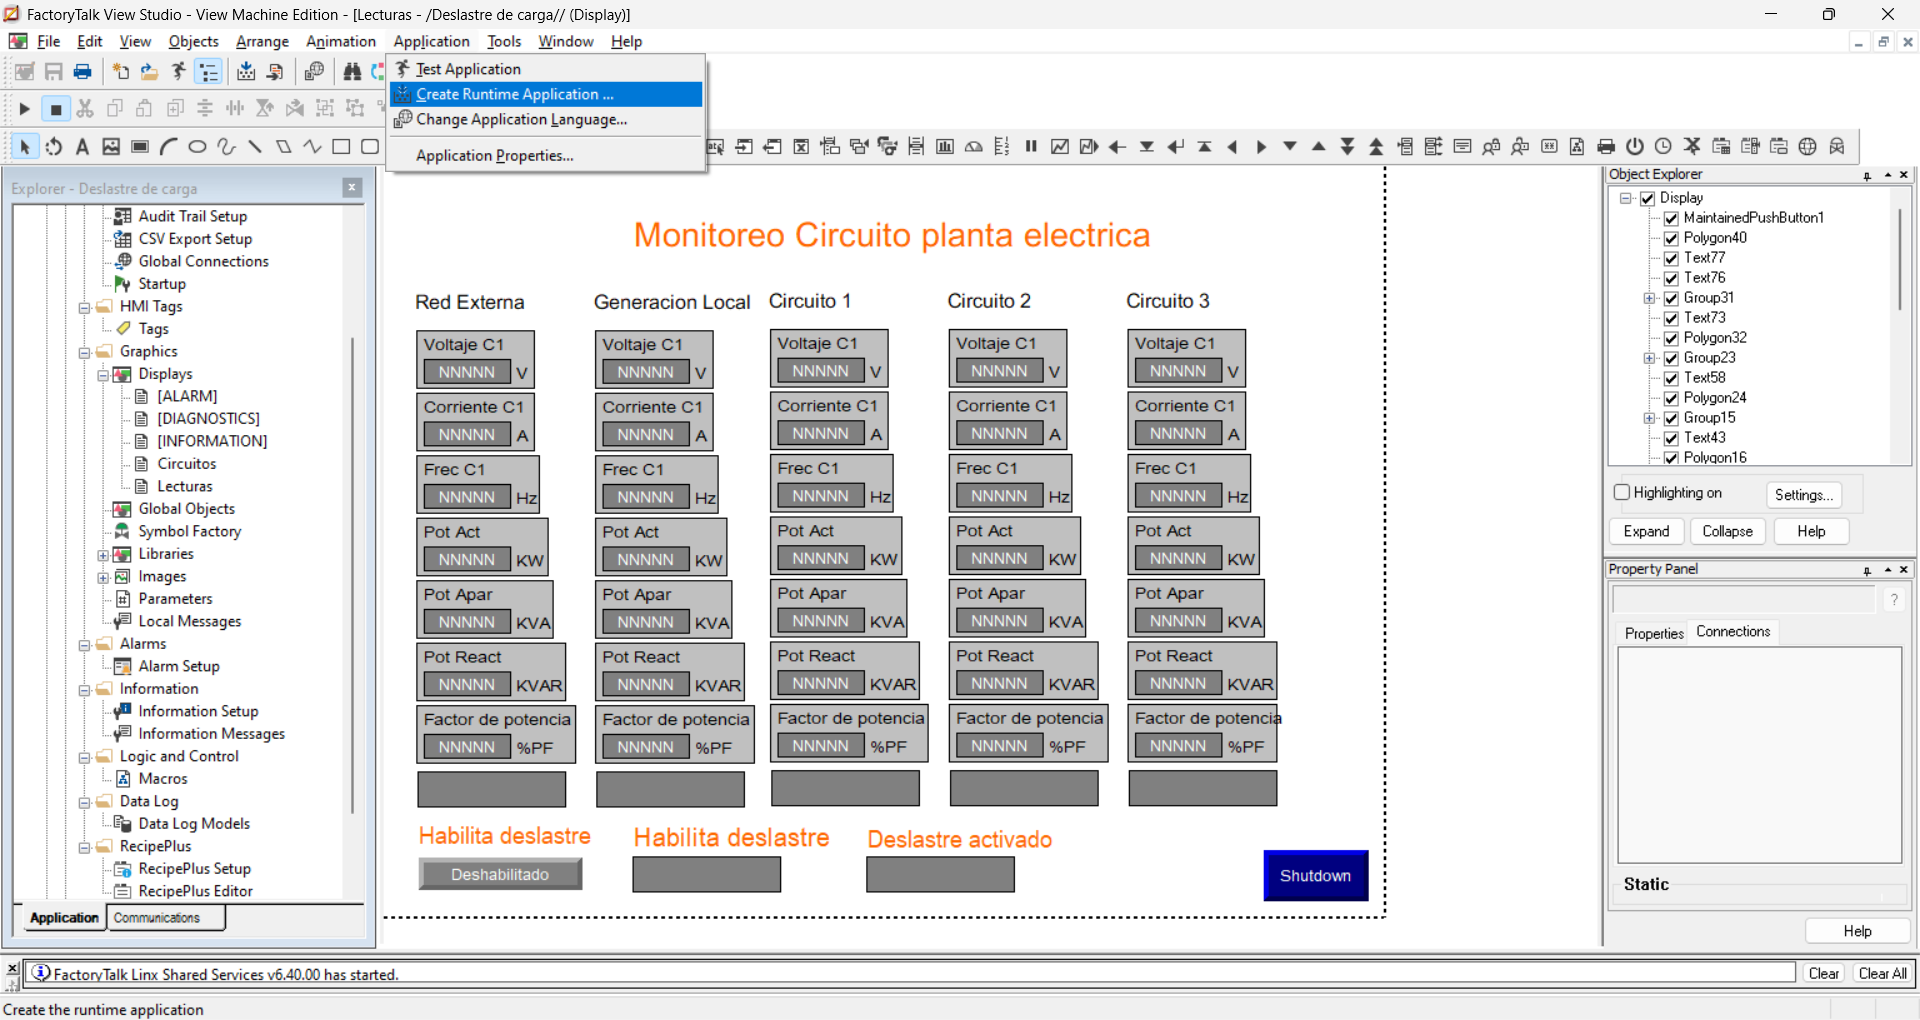The height and width of the screenshot is (1020, 1920).
Task: Expand the Group23 node in Object Explorer
Action: 1649,358
